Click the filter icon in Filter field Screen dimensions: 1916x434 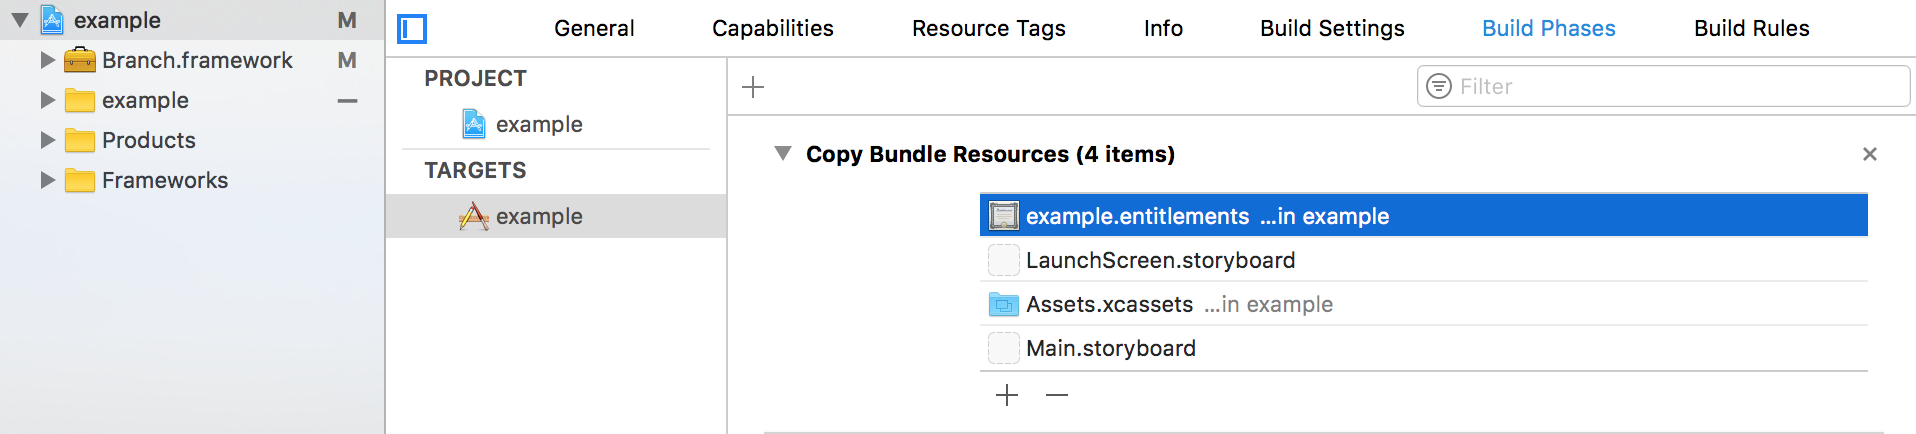pos(1438,86)
